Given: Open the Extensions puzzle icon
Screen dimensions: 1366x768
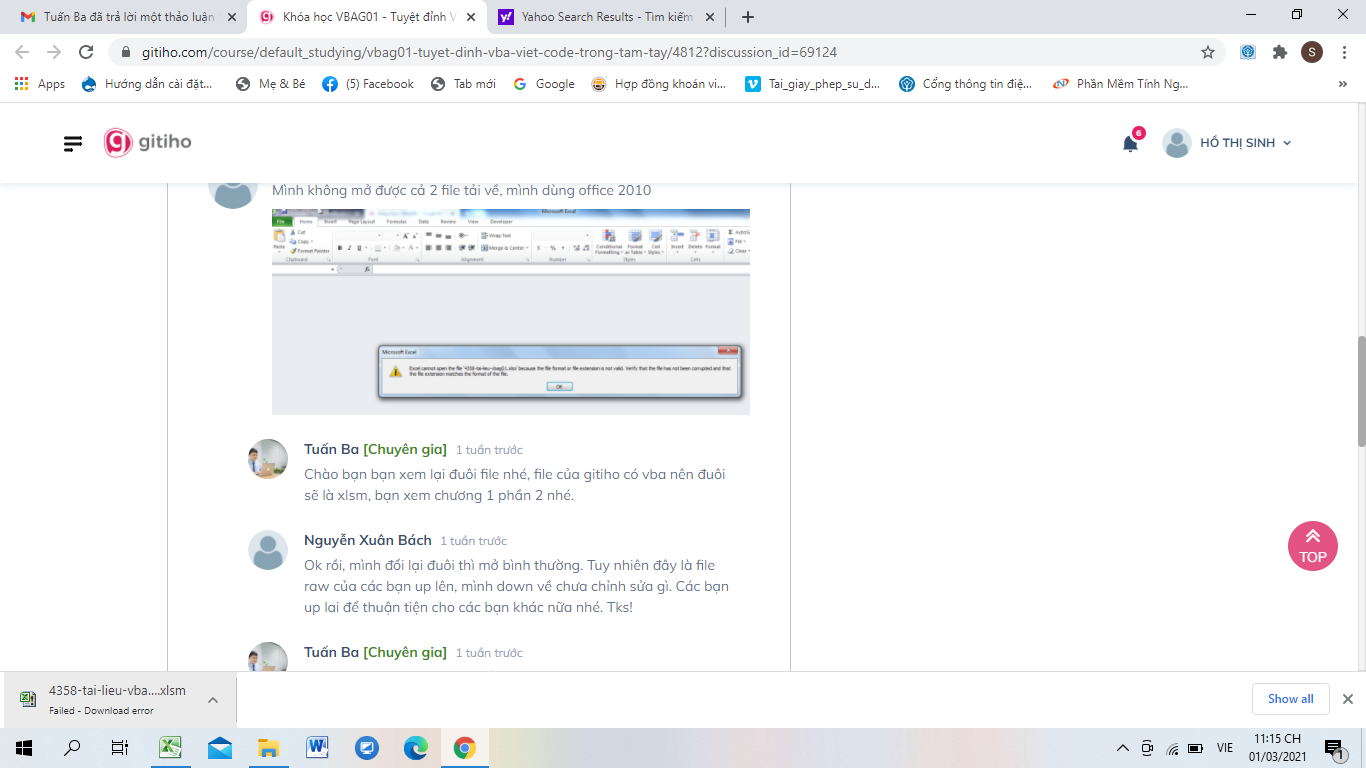Looking at the screenshot, I should coord(1280,52).
